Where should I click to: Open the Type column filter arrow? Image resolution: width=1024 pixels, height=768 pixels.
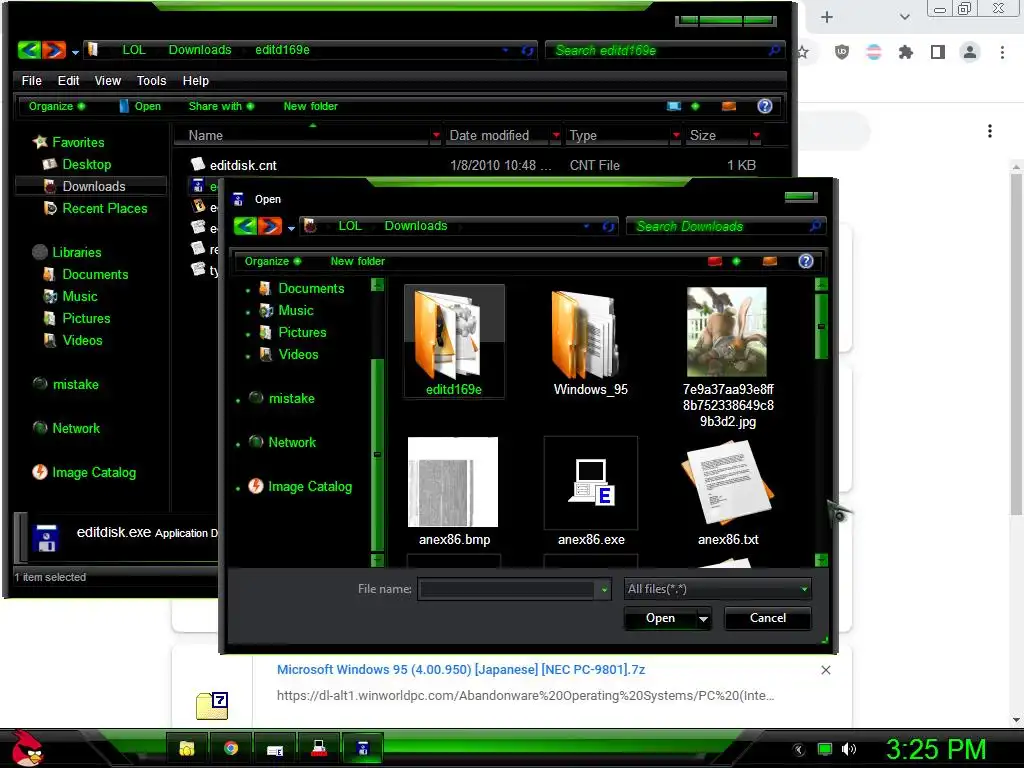pyautogui.click(x=676, y=135)
